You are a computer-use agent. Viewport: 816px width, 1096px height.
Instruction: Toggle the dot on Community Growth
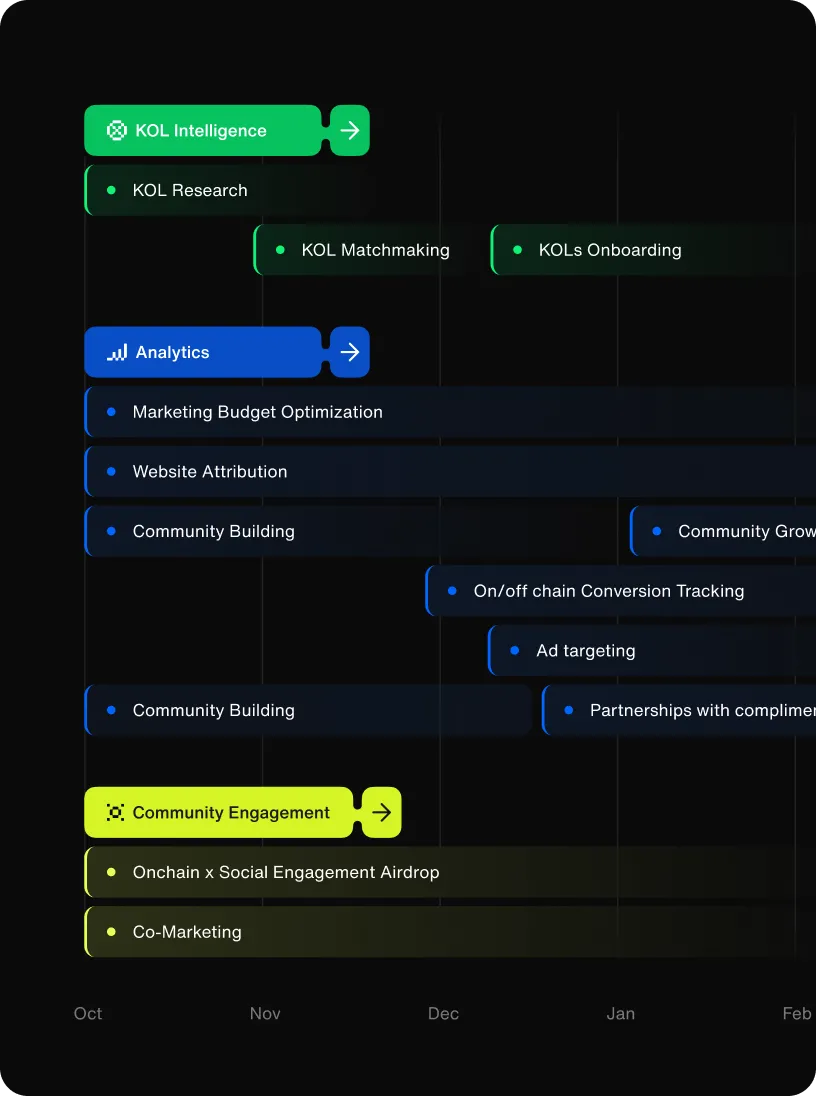(x=656, y=531)
